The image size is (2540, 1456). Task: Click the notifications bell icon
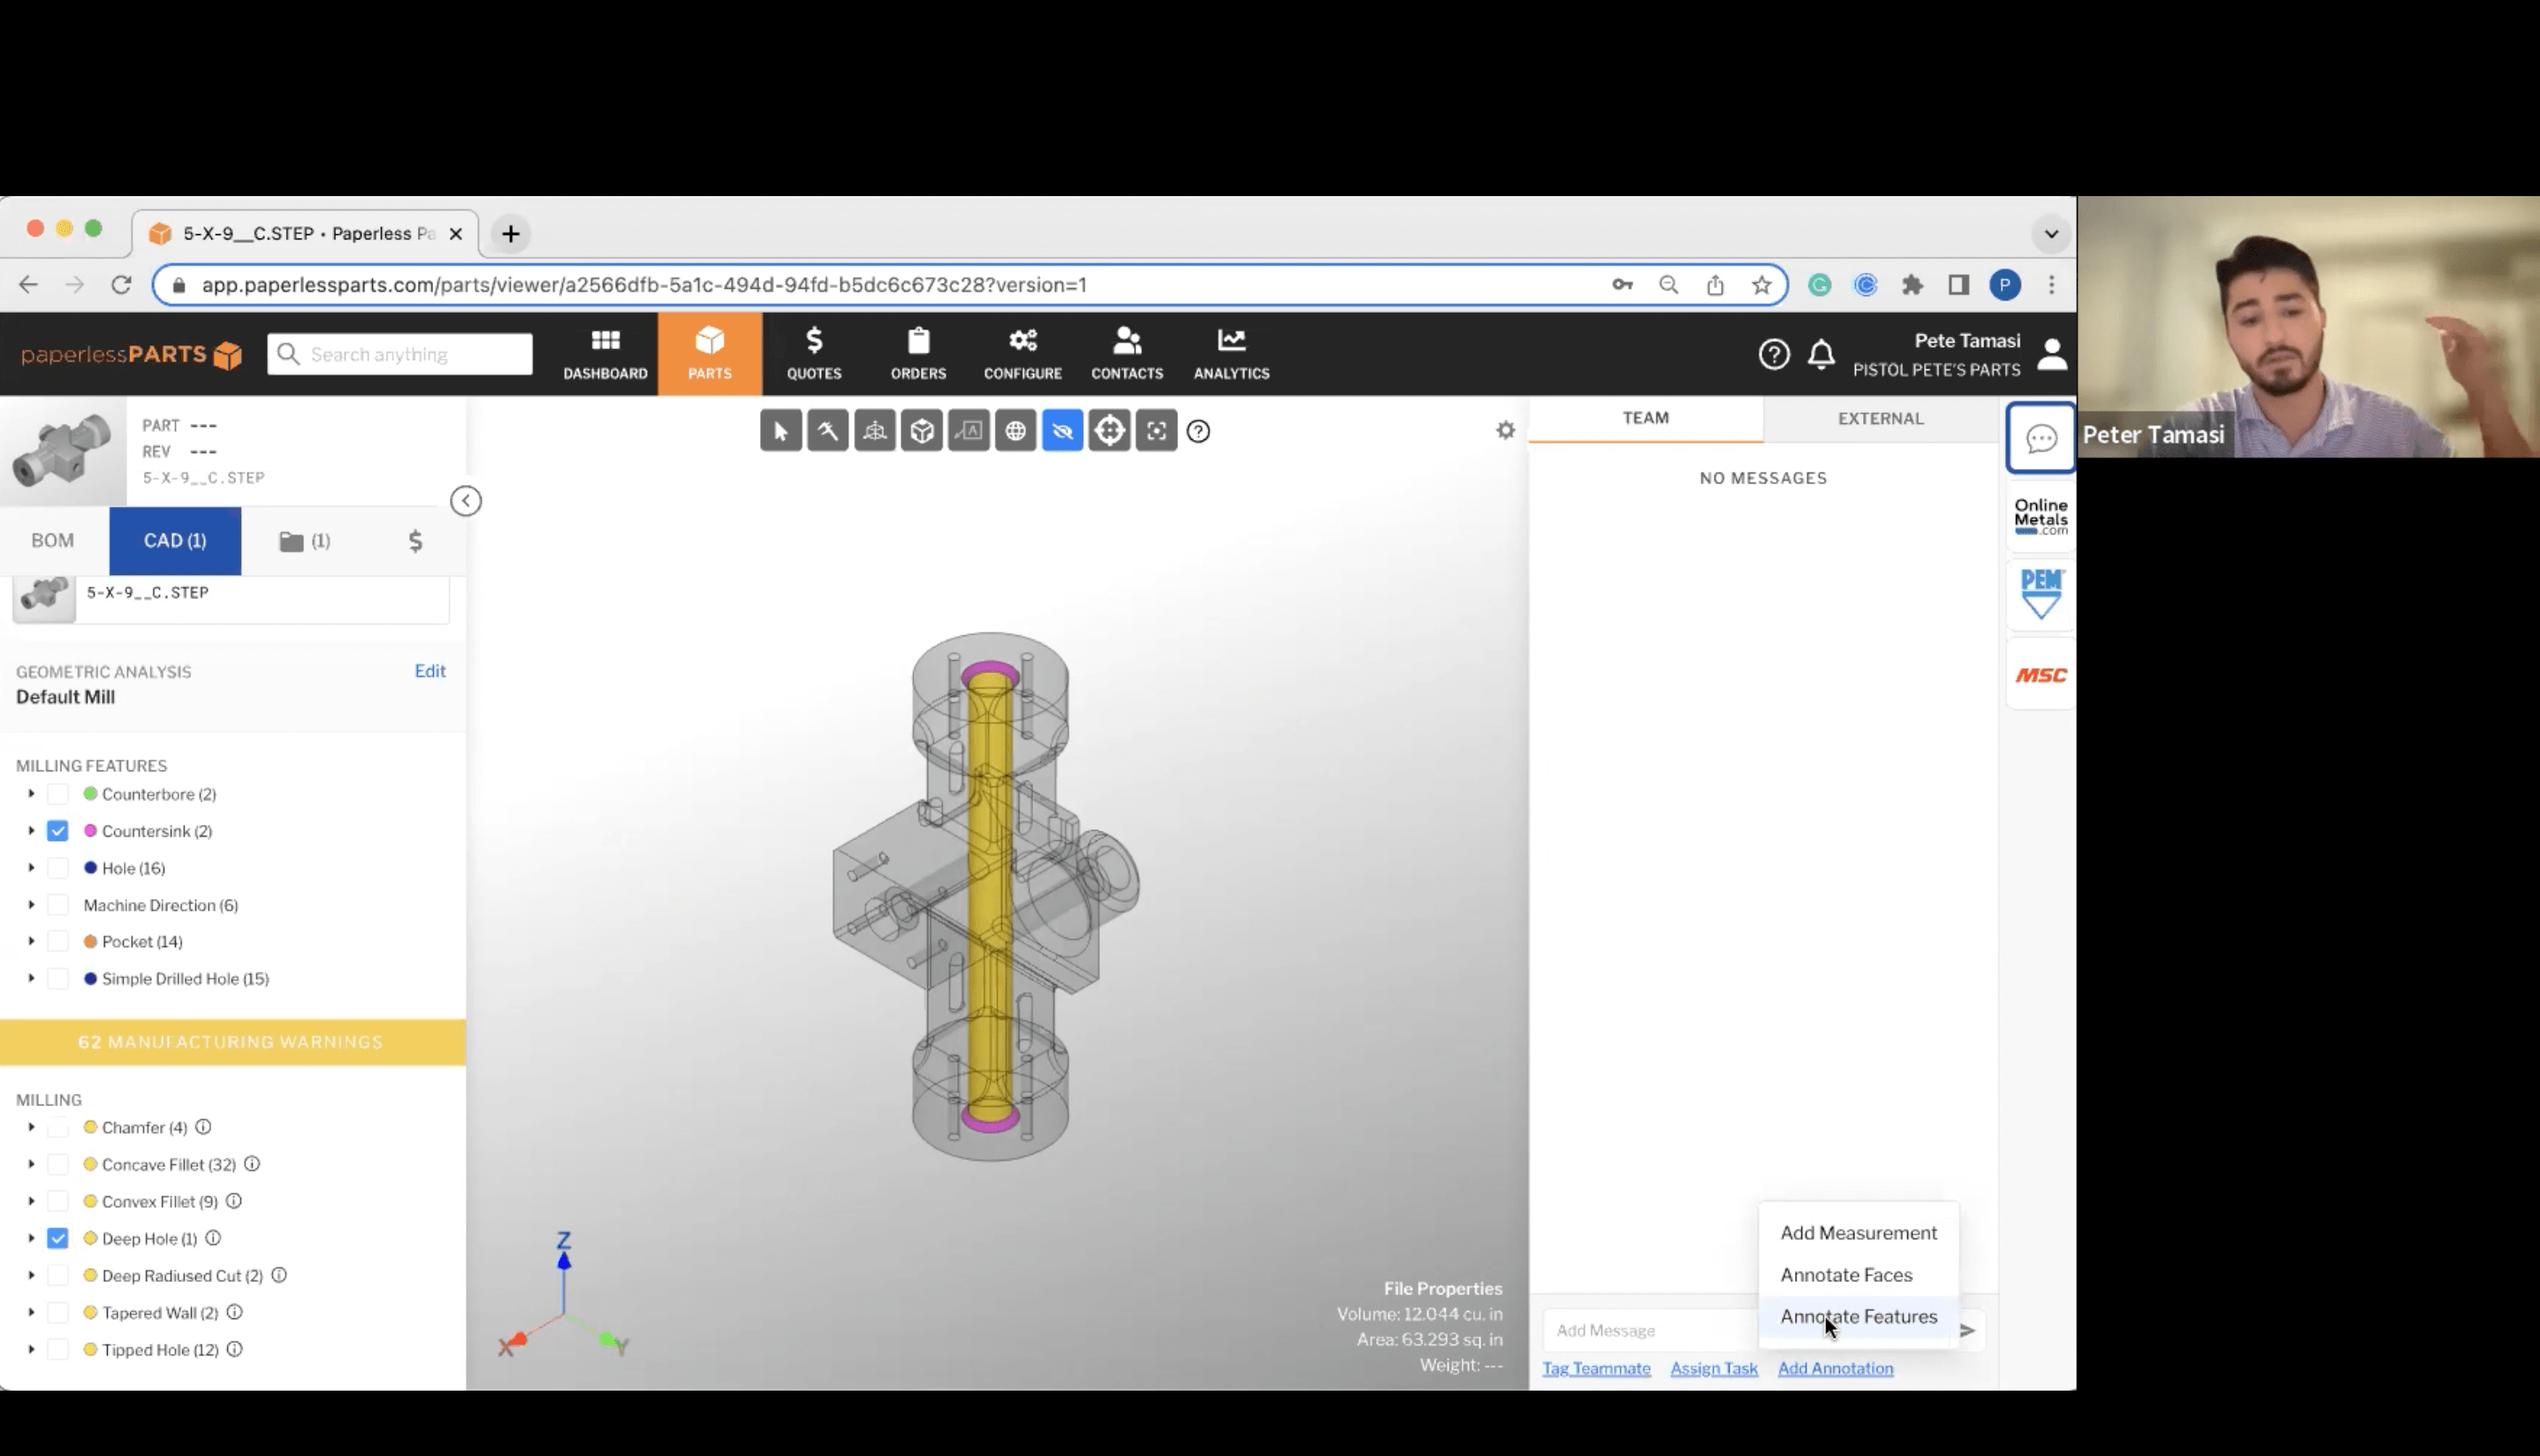(1821, 354)
